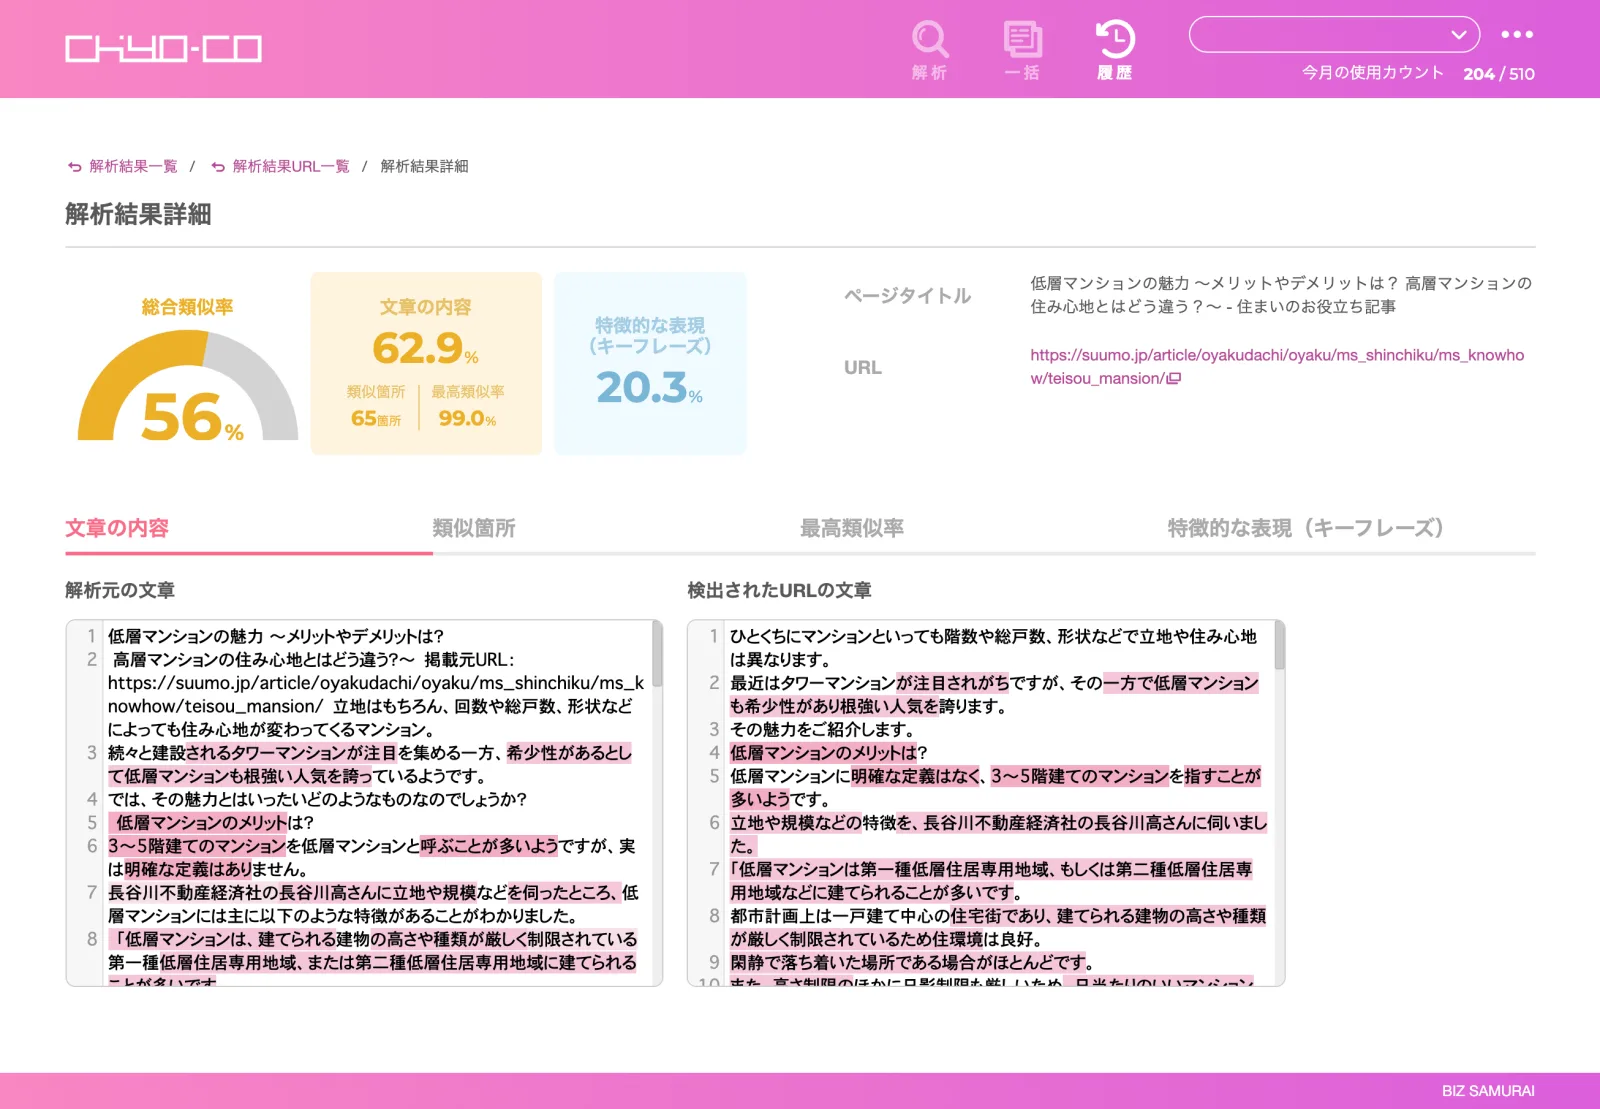The height and width of the screenshot is (1109, 1600).
Task: Click the external link icon after URL
Action: tap(1174, 378)
